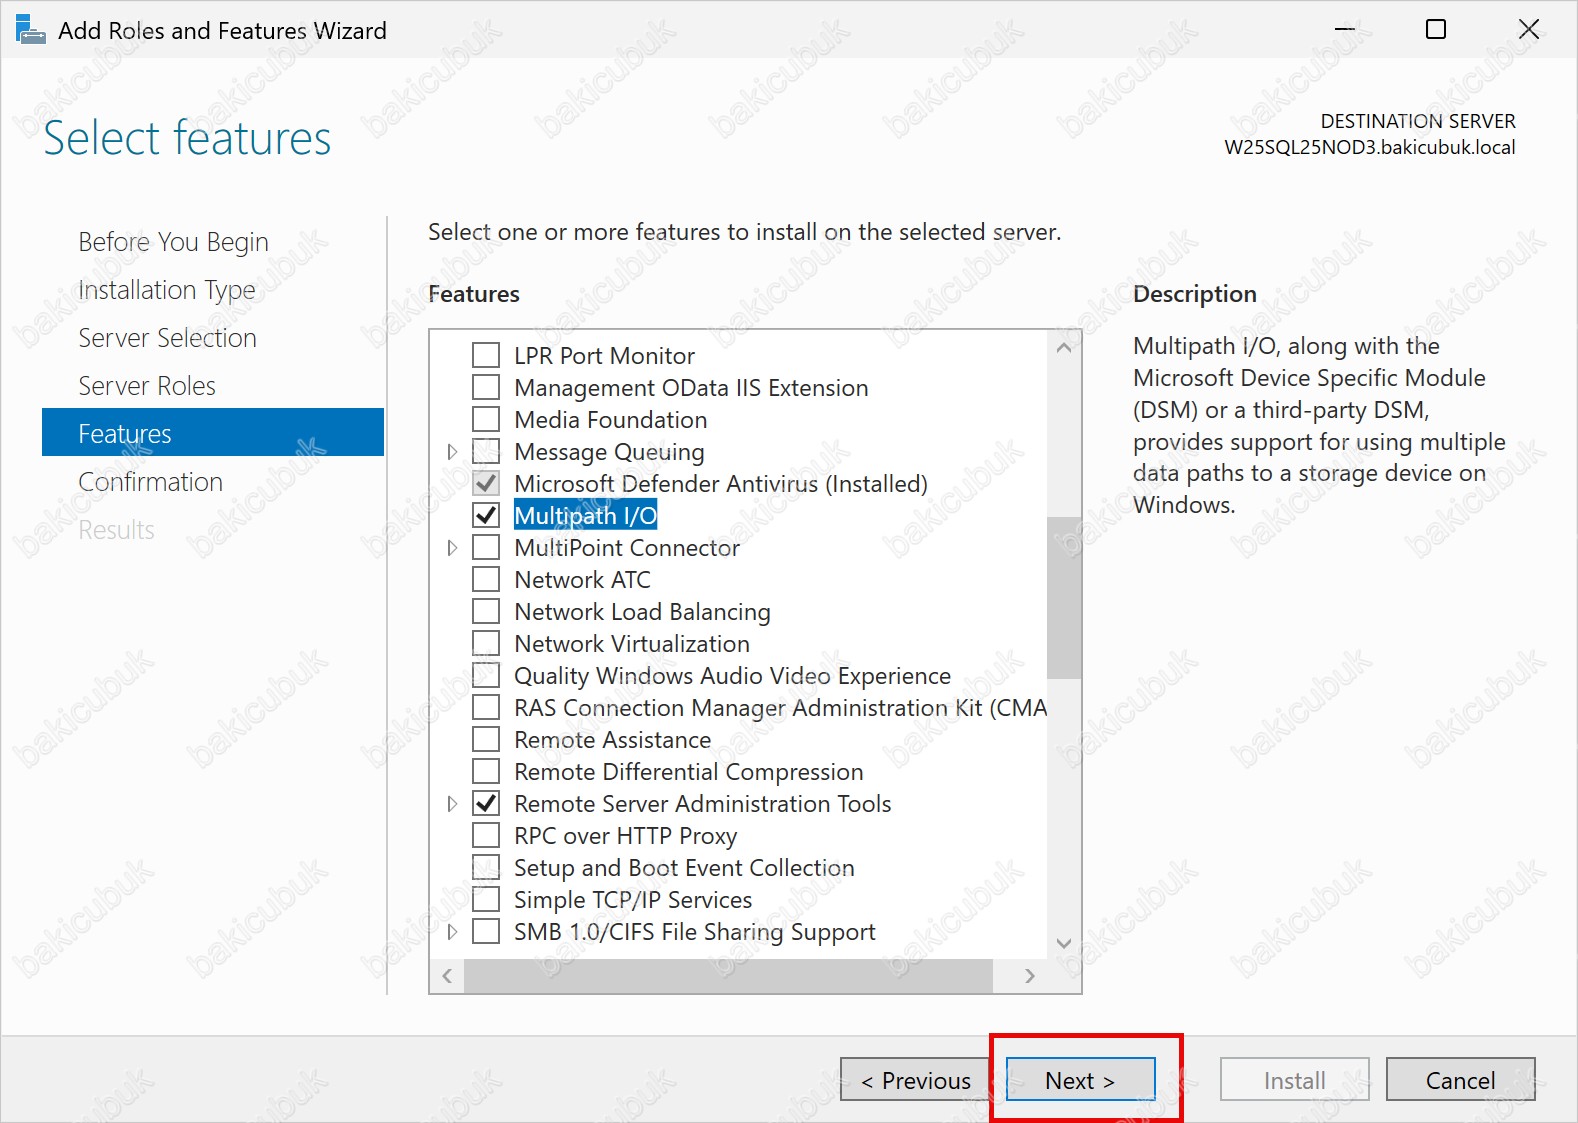Click the Next button
Viewport: 1578px width, 1123px height.
click(1080, 1080)
